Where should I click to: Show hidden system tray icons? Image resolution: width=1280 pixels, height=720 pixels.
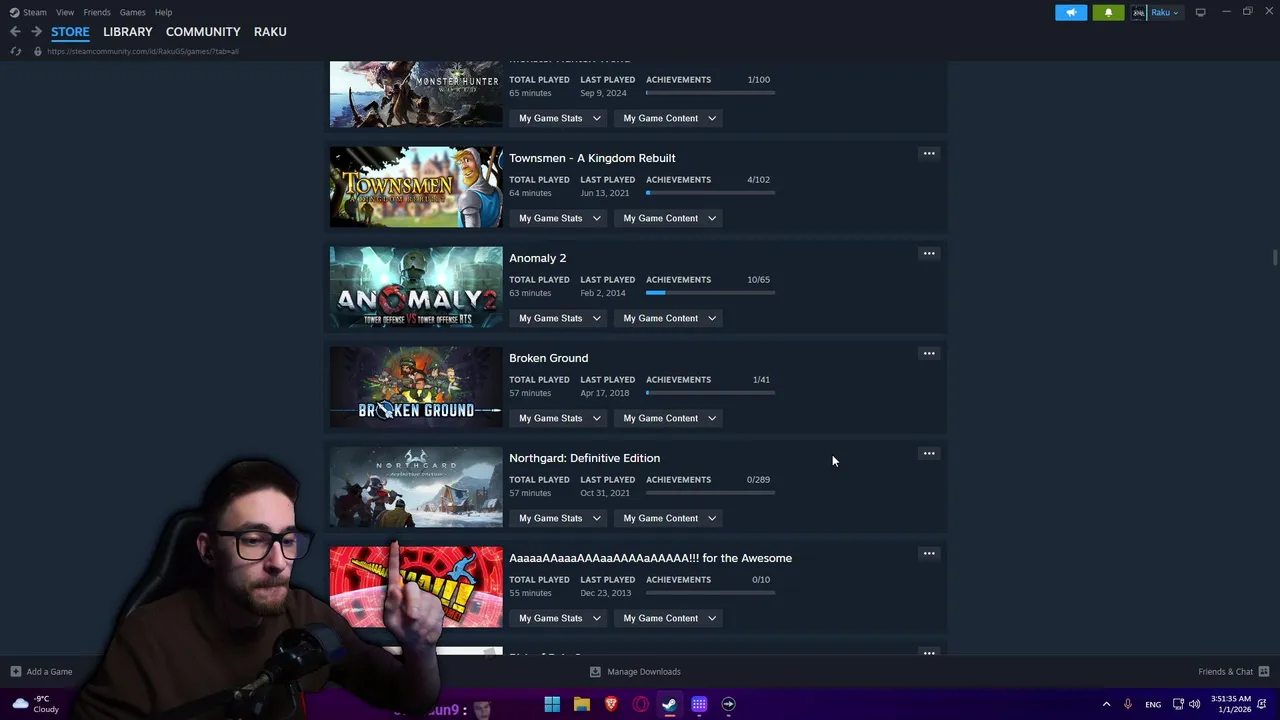(x=1106, y=704)
